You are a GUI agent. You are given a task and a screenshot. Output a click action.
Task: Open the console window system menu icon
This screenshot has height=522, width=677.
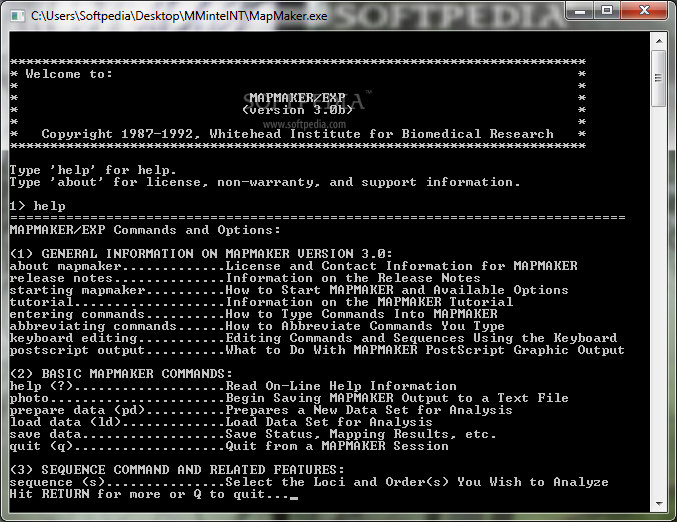pyautogui.click(x=17, y=16)
